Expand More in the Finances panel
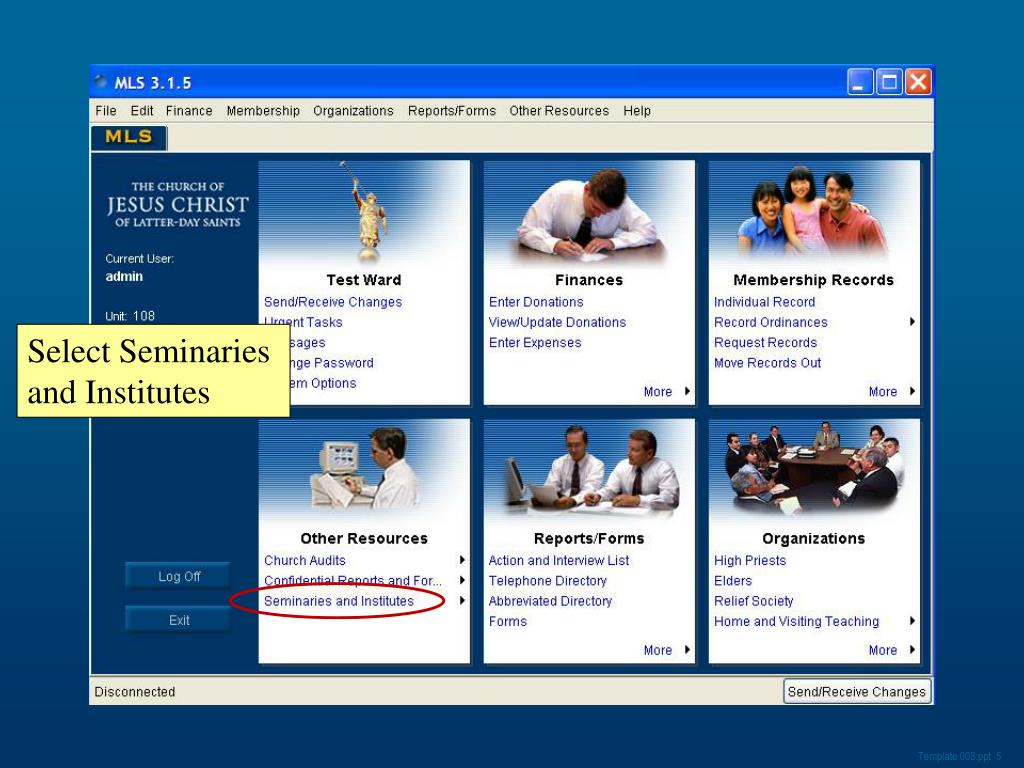The image size is (1024, 768). click(666, 392)
